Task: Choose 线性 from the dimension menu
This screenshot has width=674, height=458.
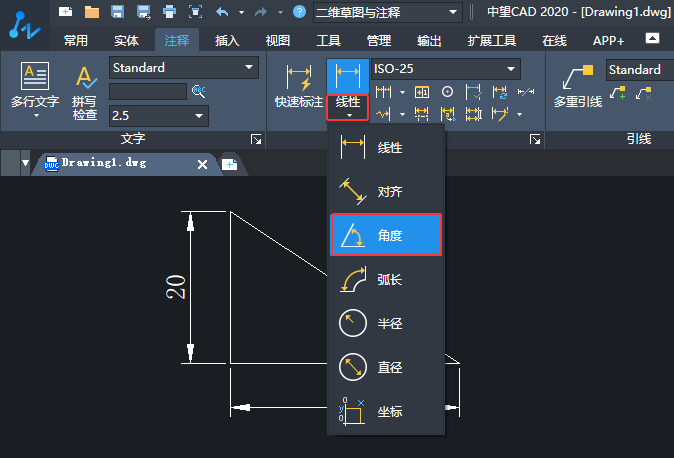Action: [386, 148]
